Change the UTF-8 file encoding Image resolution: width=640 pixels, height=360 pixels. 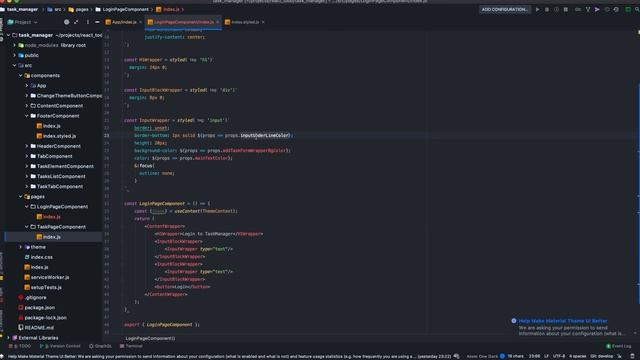pos(559,356)
